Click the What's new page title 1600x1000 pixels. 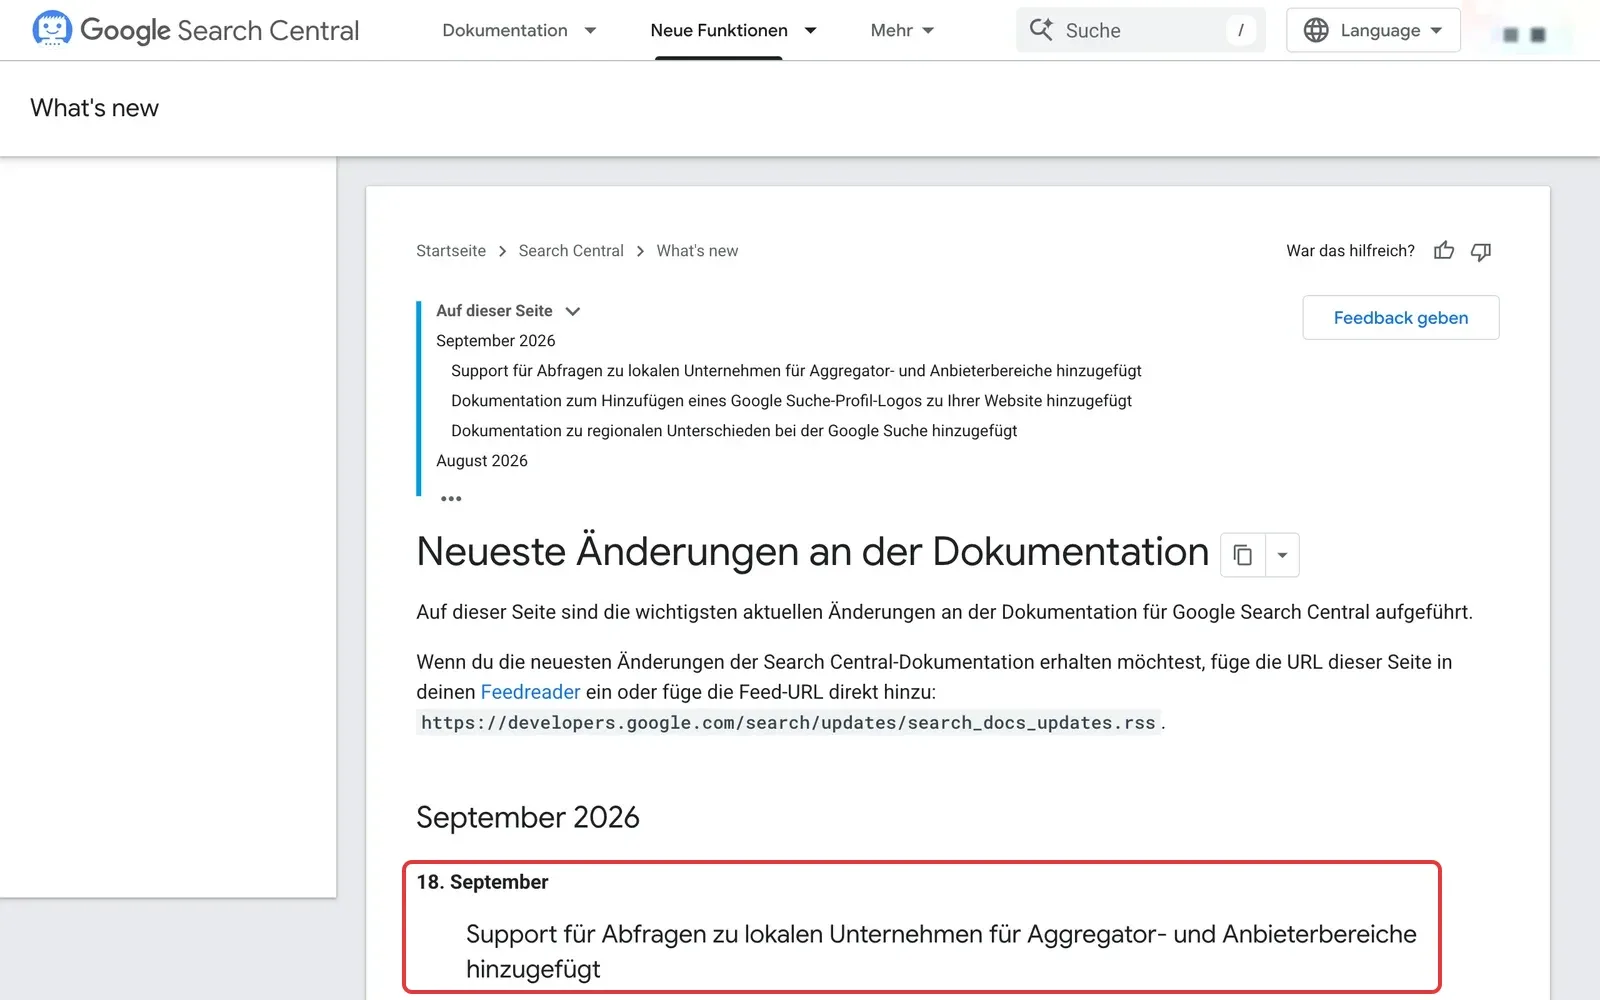pyautogui.click(x=94, y=108)
